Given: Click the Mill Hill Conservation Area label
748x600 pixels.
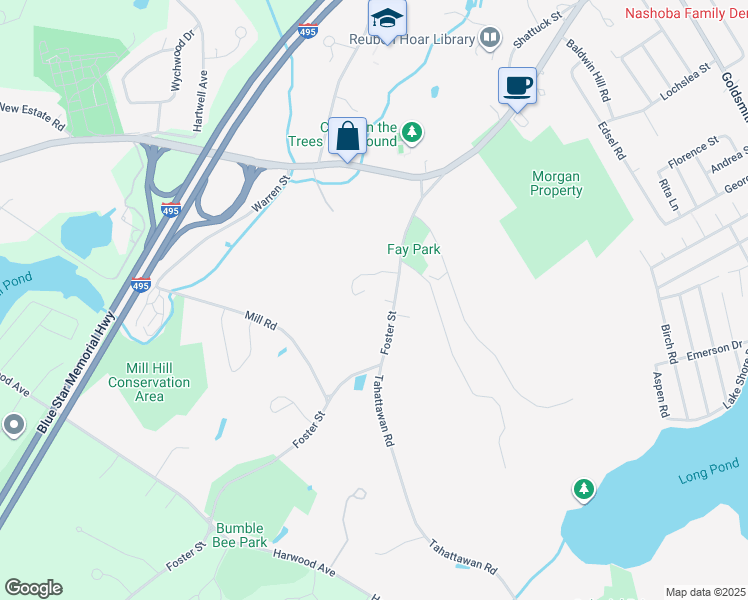Looking at the screenshot, I should click(149, 382).
